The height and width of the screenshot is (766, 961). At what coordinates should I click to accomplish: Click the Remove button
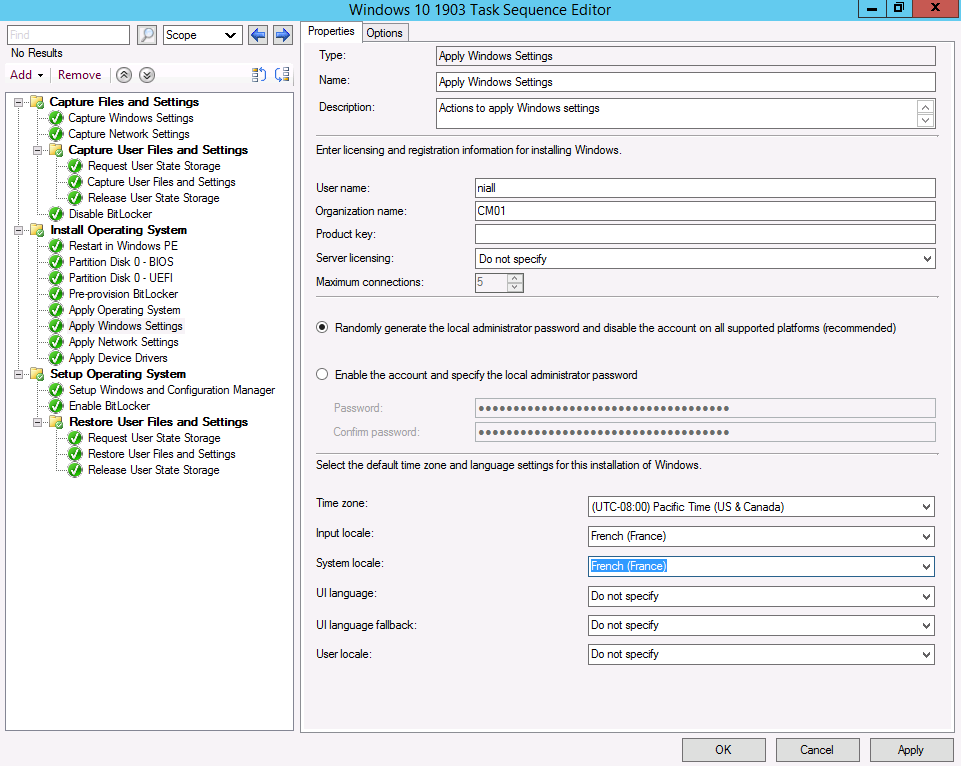click(80, 75)
